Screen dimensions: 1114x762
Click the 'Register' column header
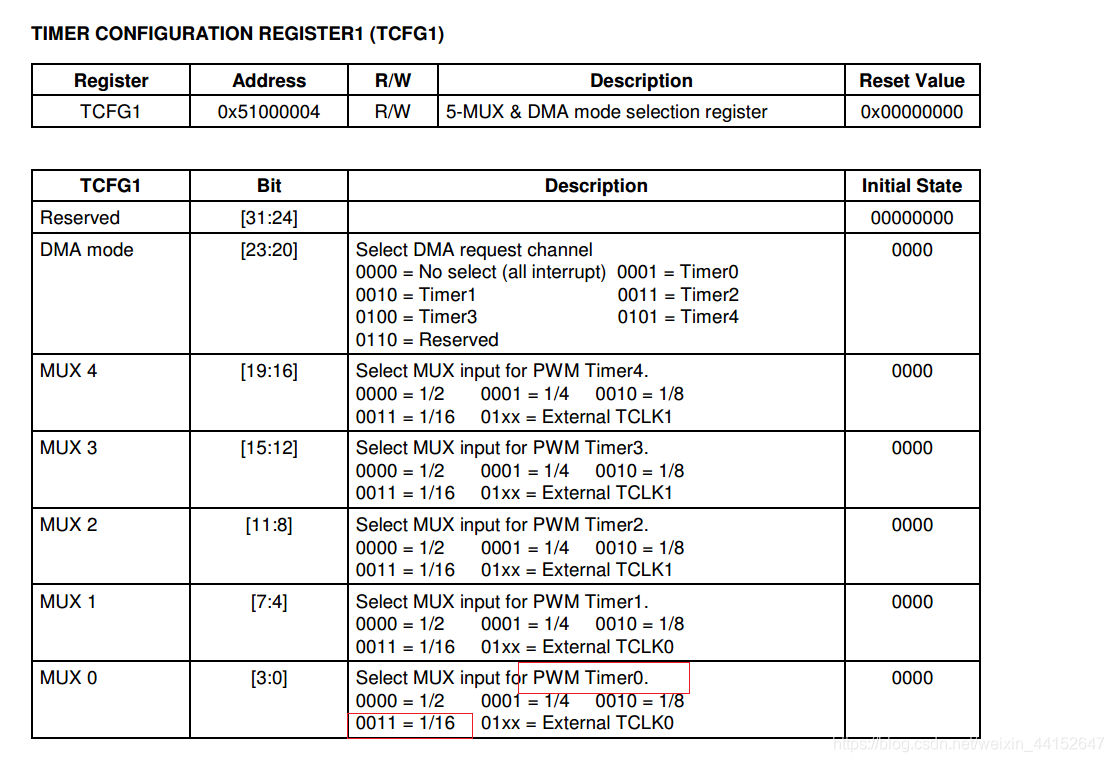point(111,80)
